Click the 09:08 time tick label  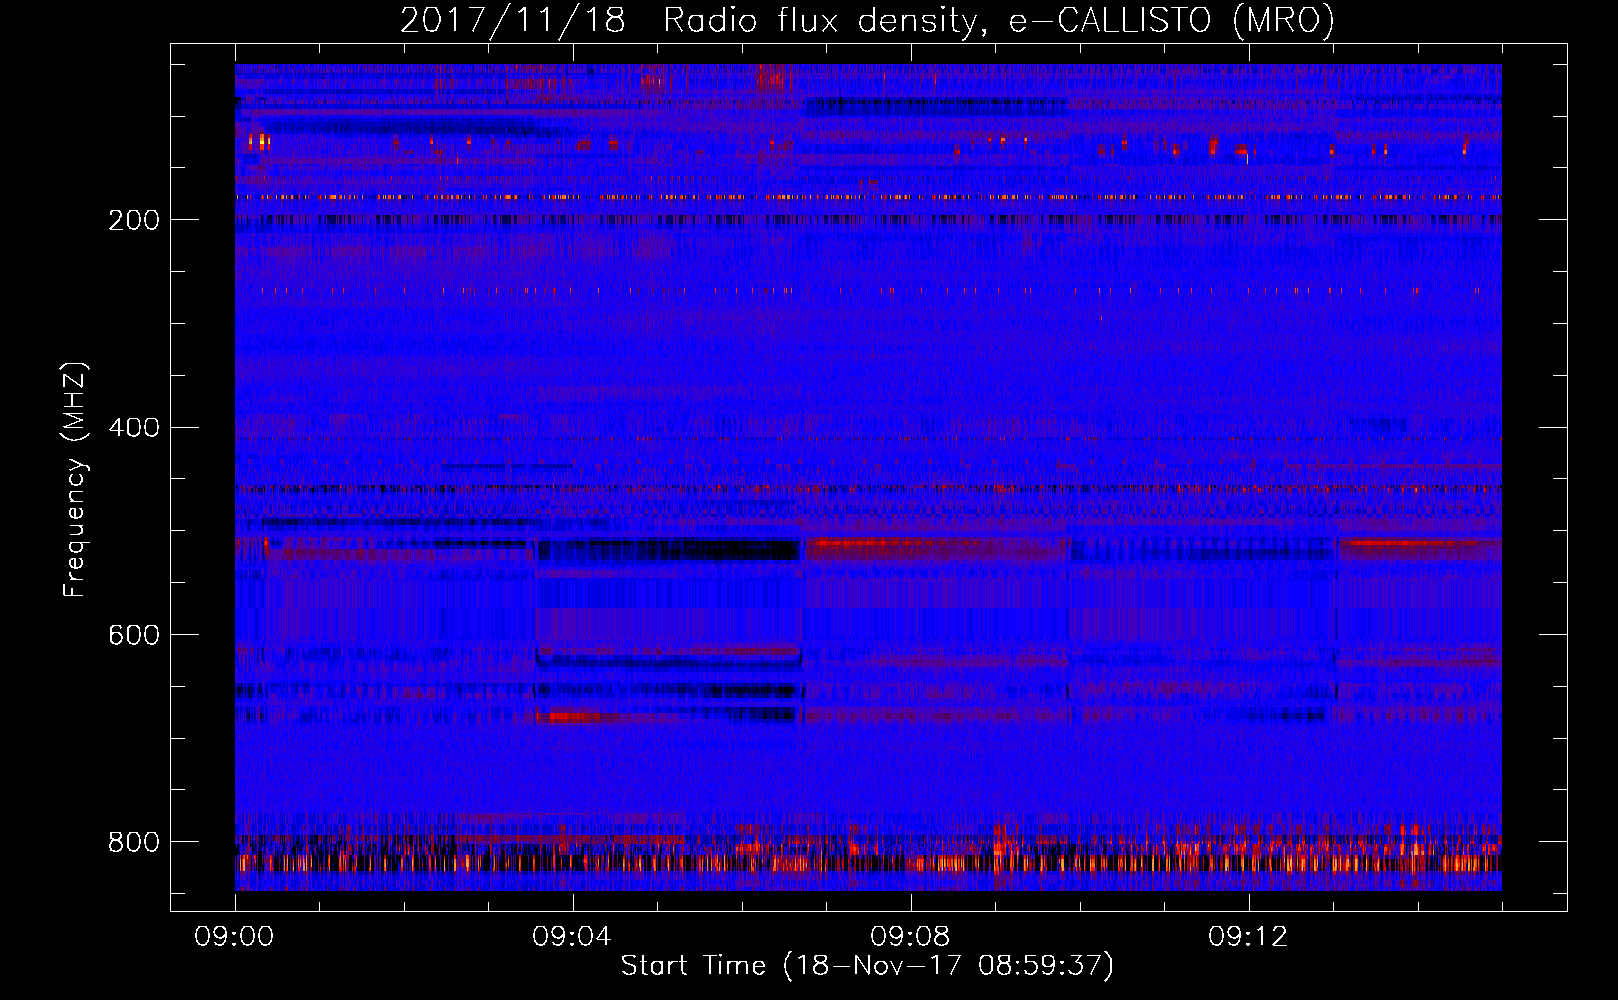point(910,937)
